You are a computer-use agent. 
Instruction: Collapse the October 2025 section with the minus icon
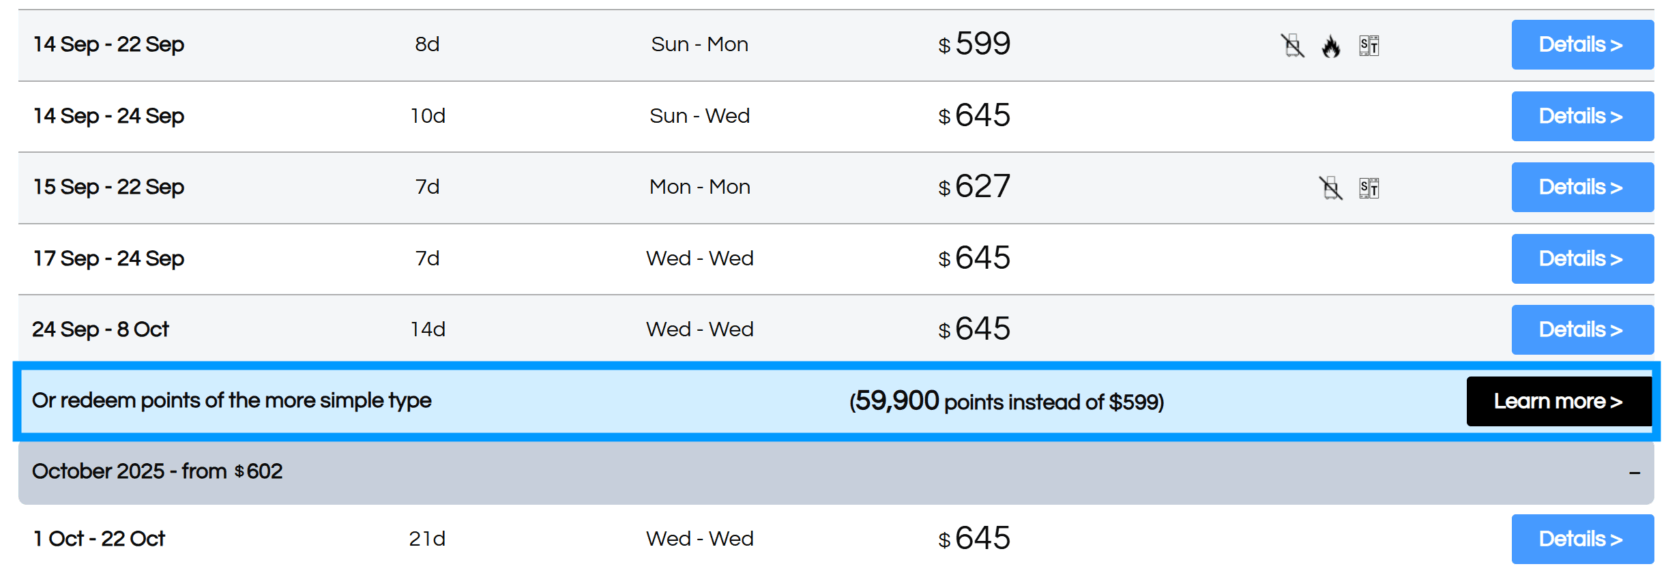point(1634,472)
